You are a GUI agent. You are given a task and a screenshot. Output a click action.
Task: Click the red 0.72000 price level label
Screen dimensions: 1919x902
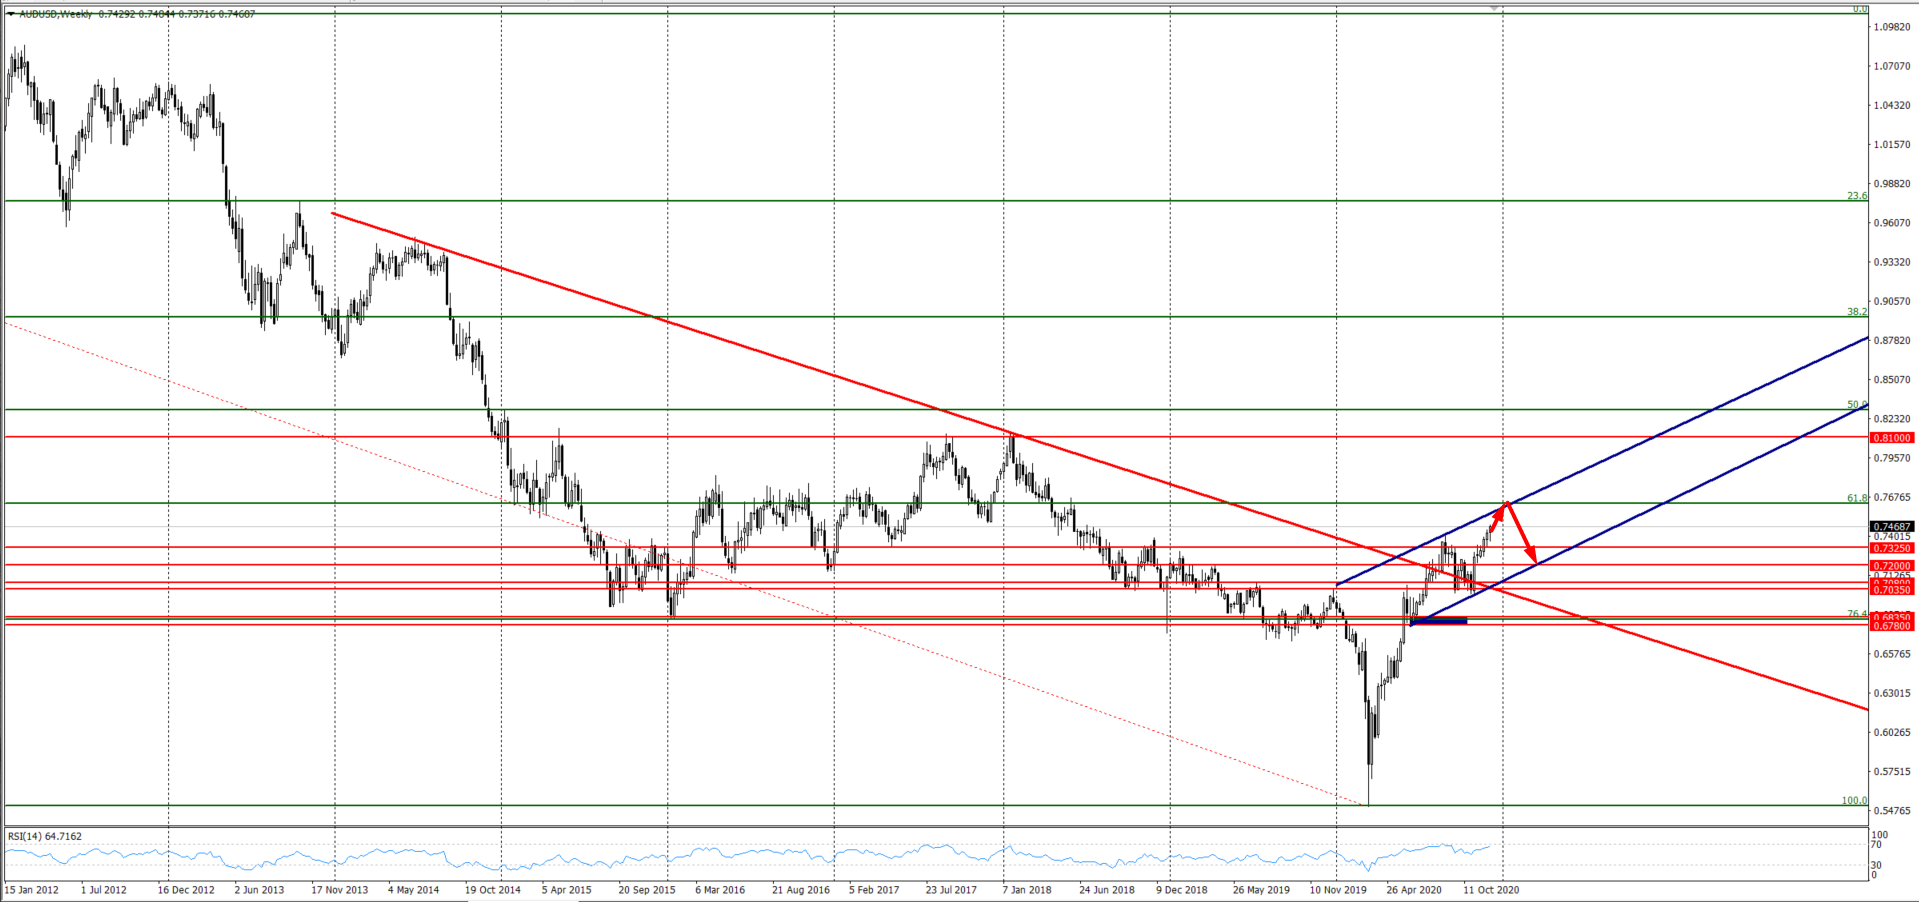(1891, 566)
